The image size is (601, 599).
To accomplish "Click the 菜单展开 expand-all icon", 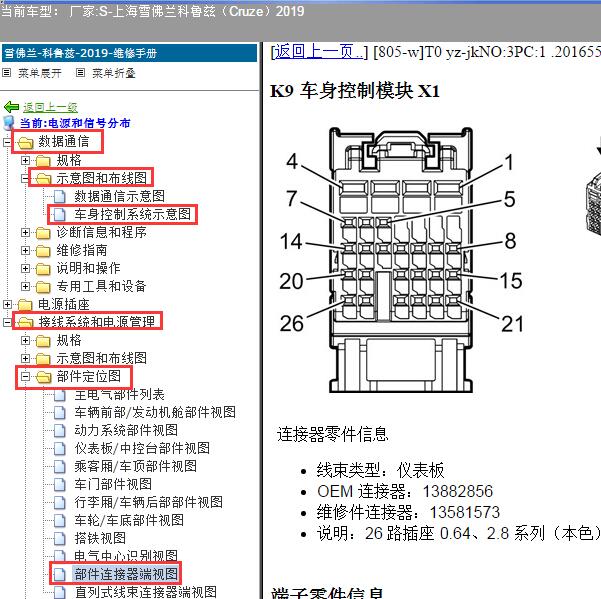I will coord(7,72).
